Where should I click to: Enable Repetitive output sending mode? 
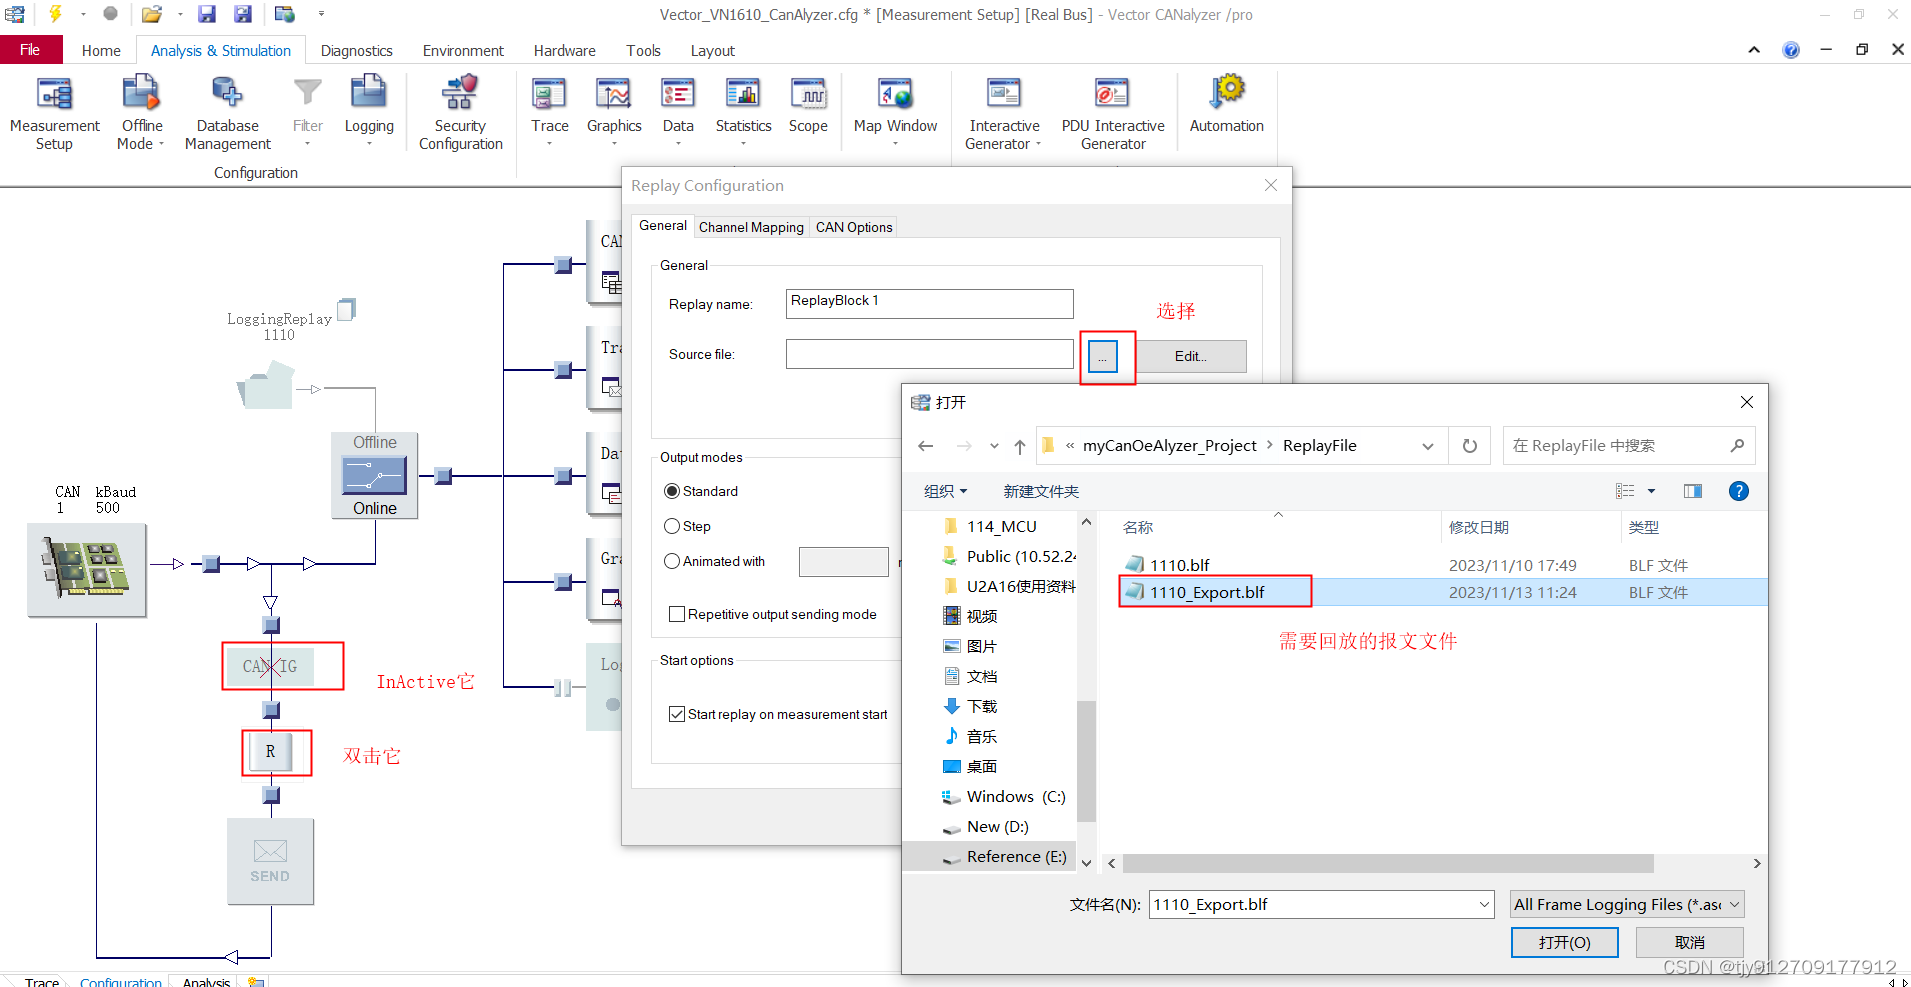pos(677,614)
